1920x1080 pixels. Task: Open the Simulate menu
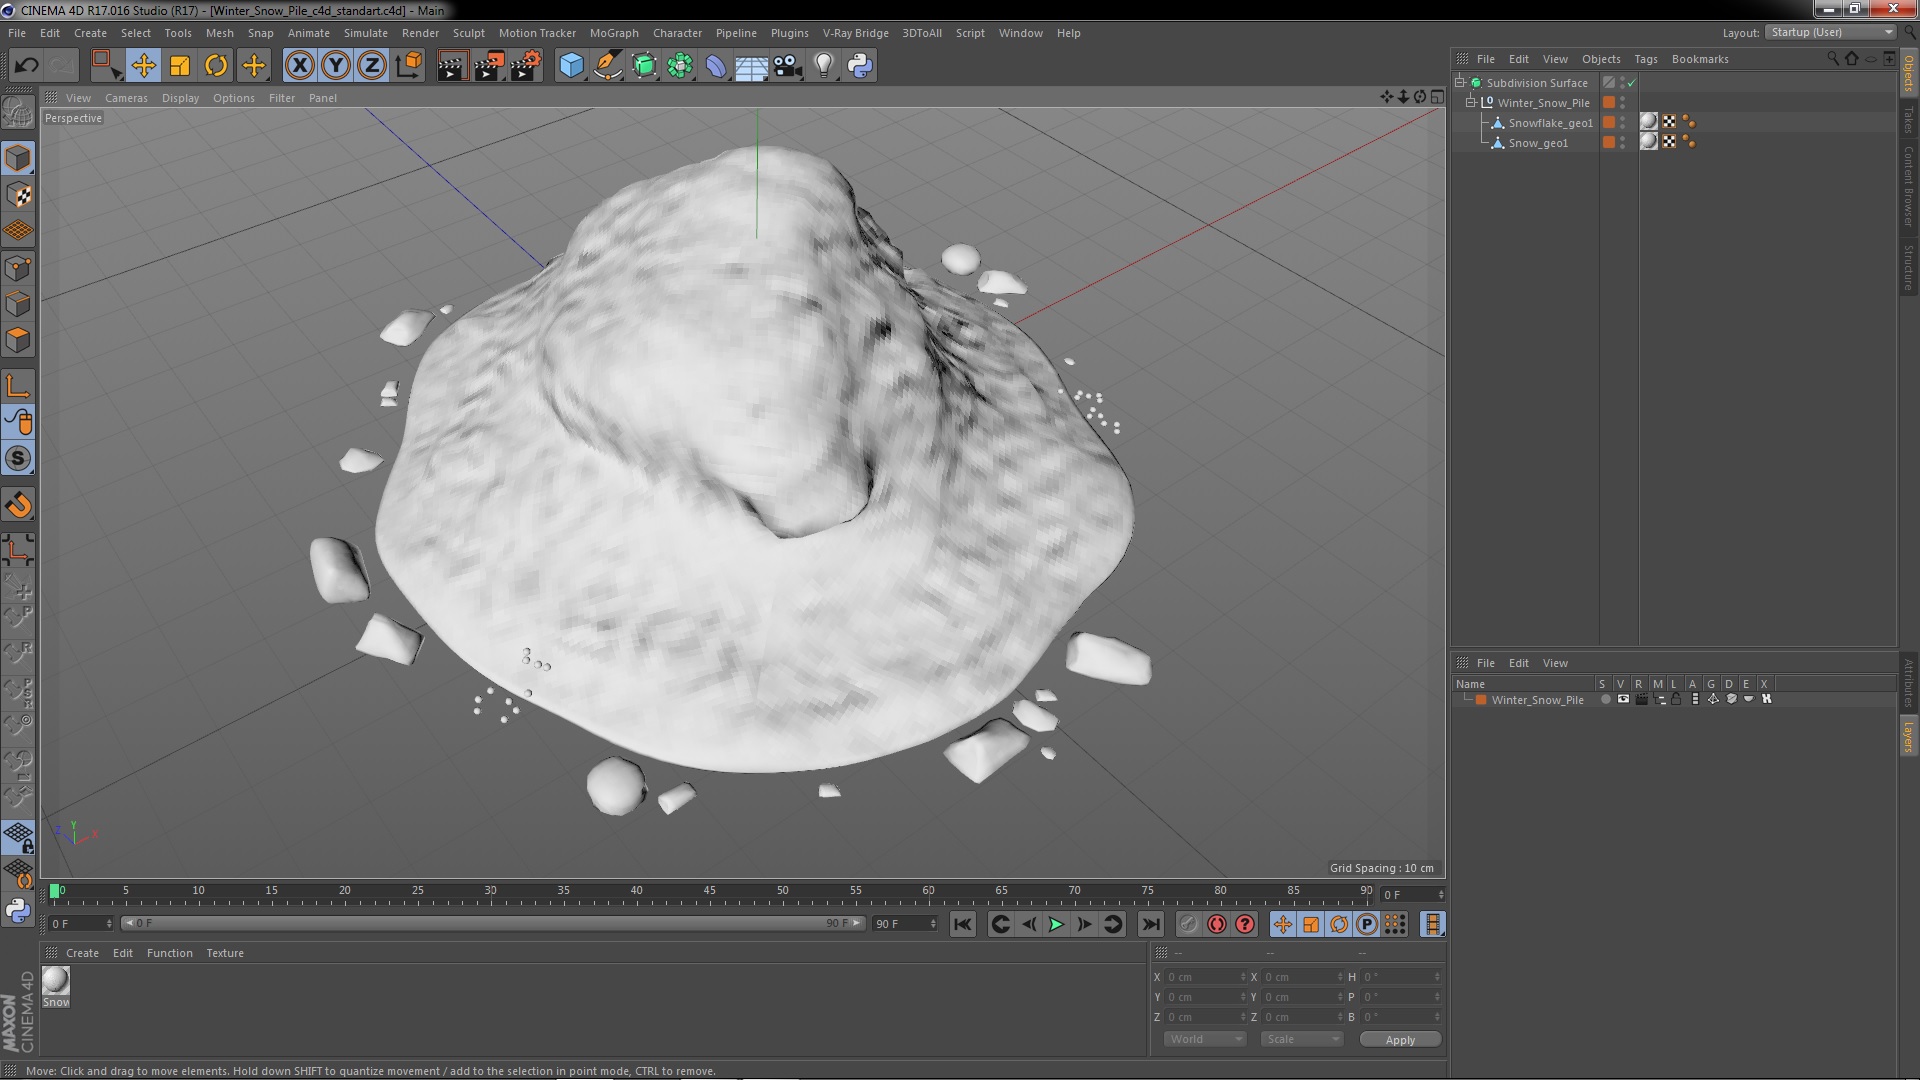[x=365, y=33]
